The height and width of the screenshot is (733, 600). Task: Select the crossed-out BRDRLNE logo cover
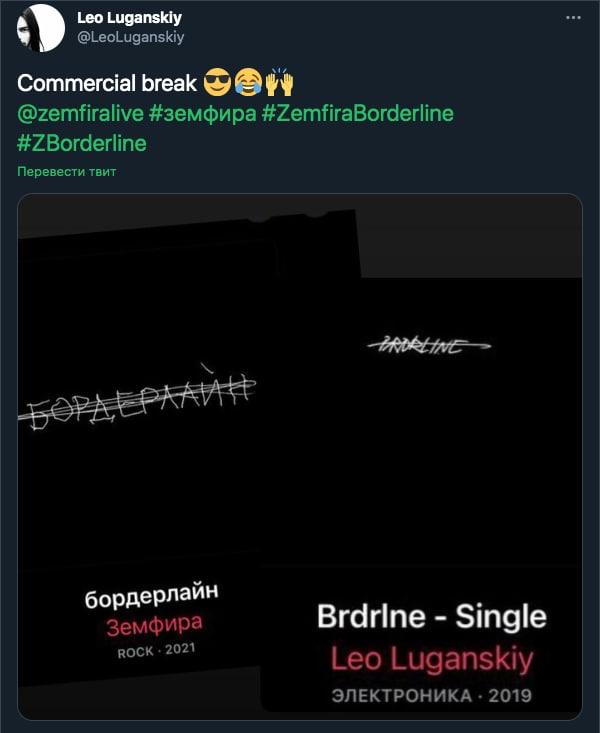pos(429,346)
